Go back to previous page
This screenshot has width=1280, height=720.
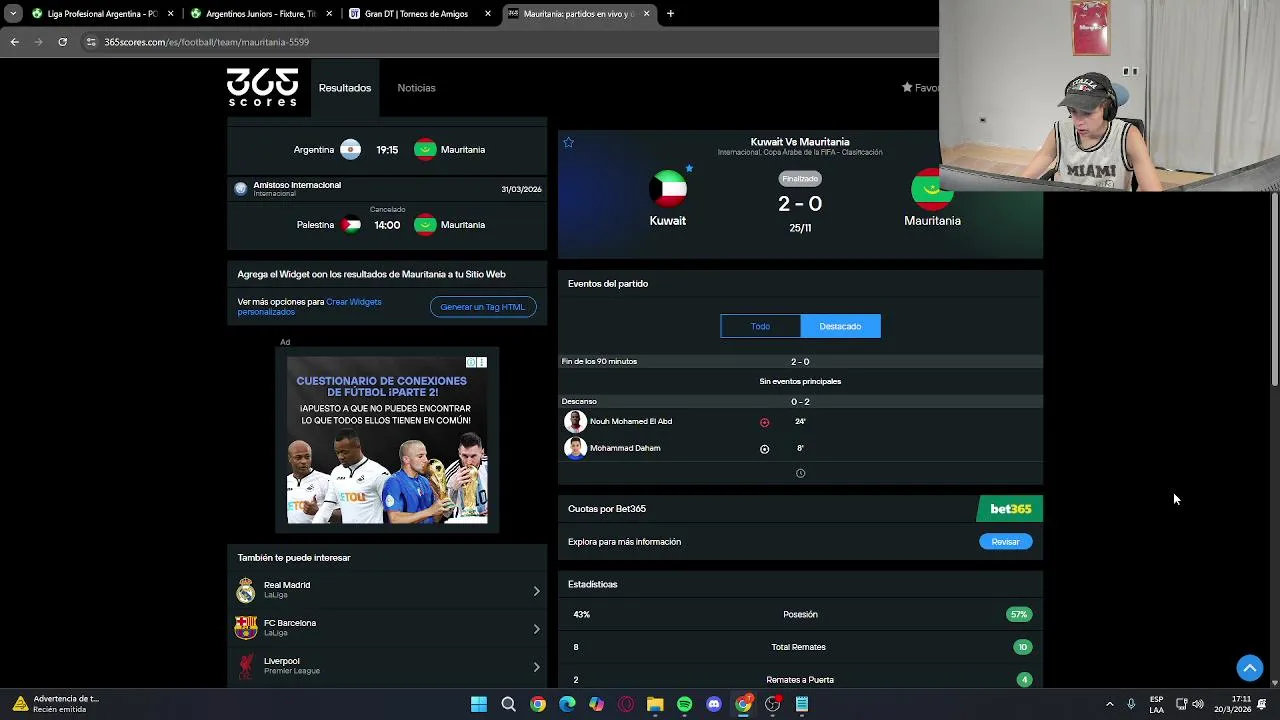tap(14, 42)
